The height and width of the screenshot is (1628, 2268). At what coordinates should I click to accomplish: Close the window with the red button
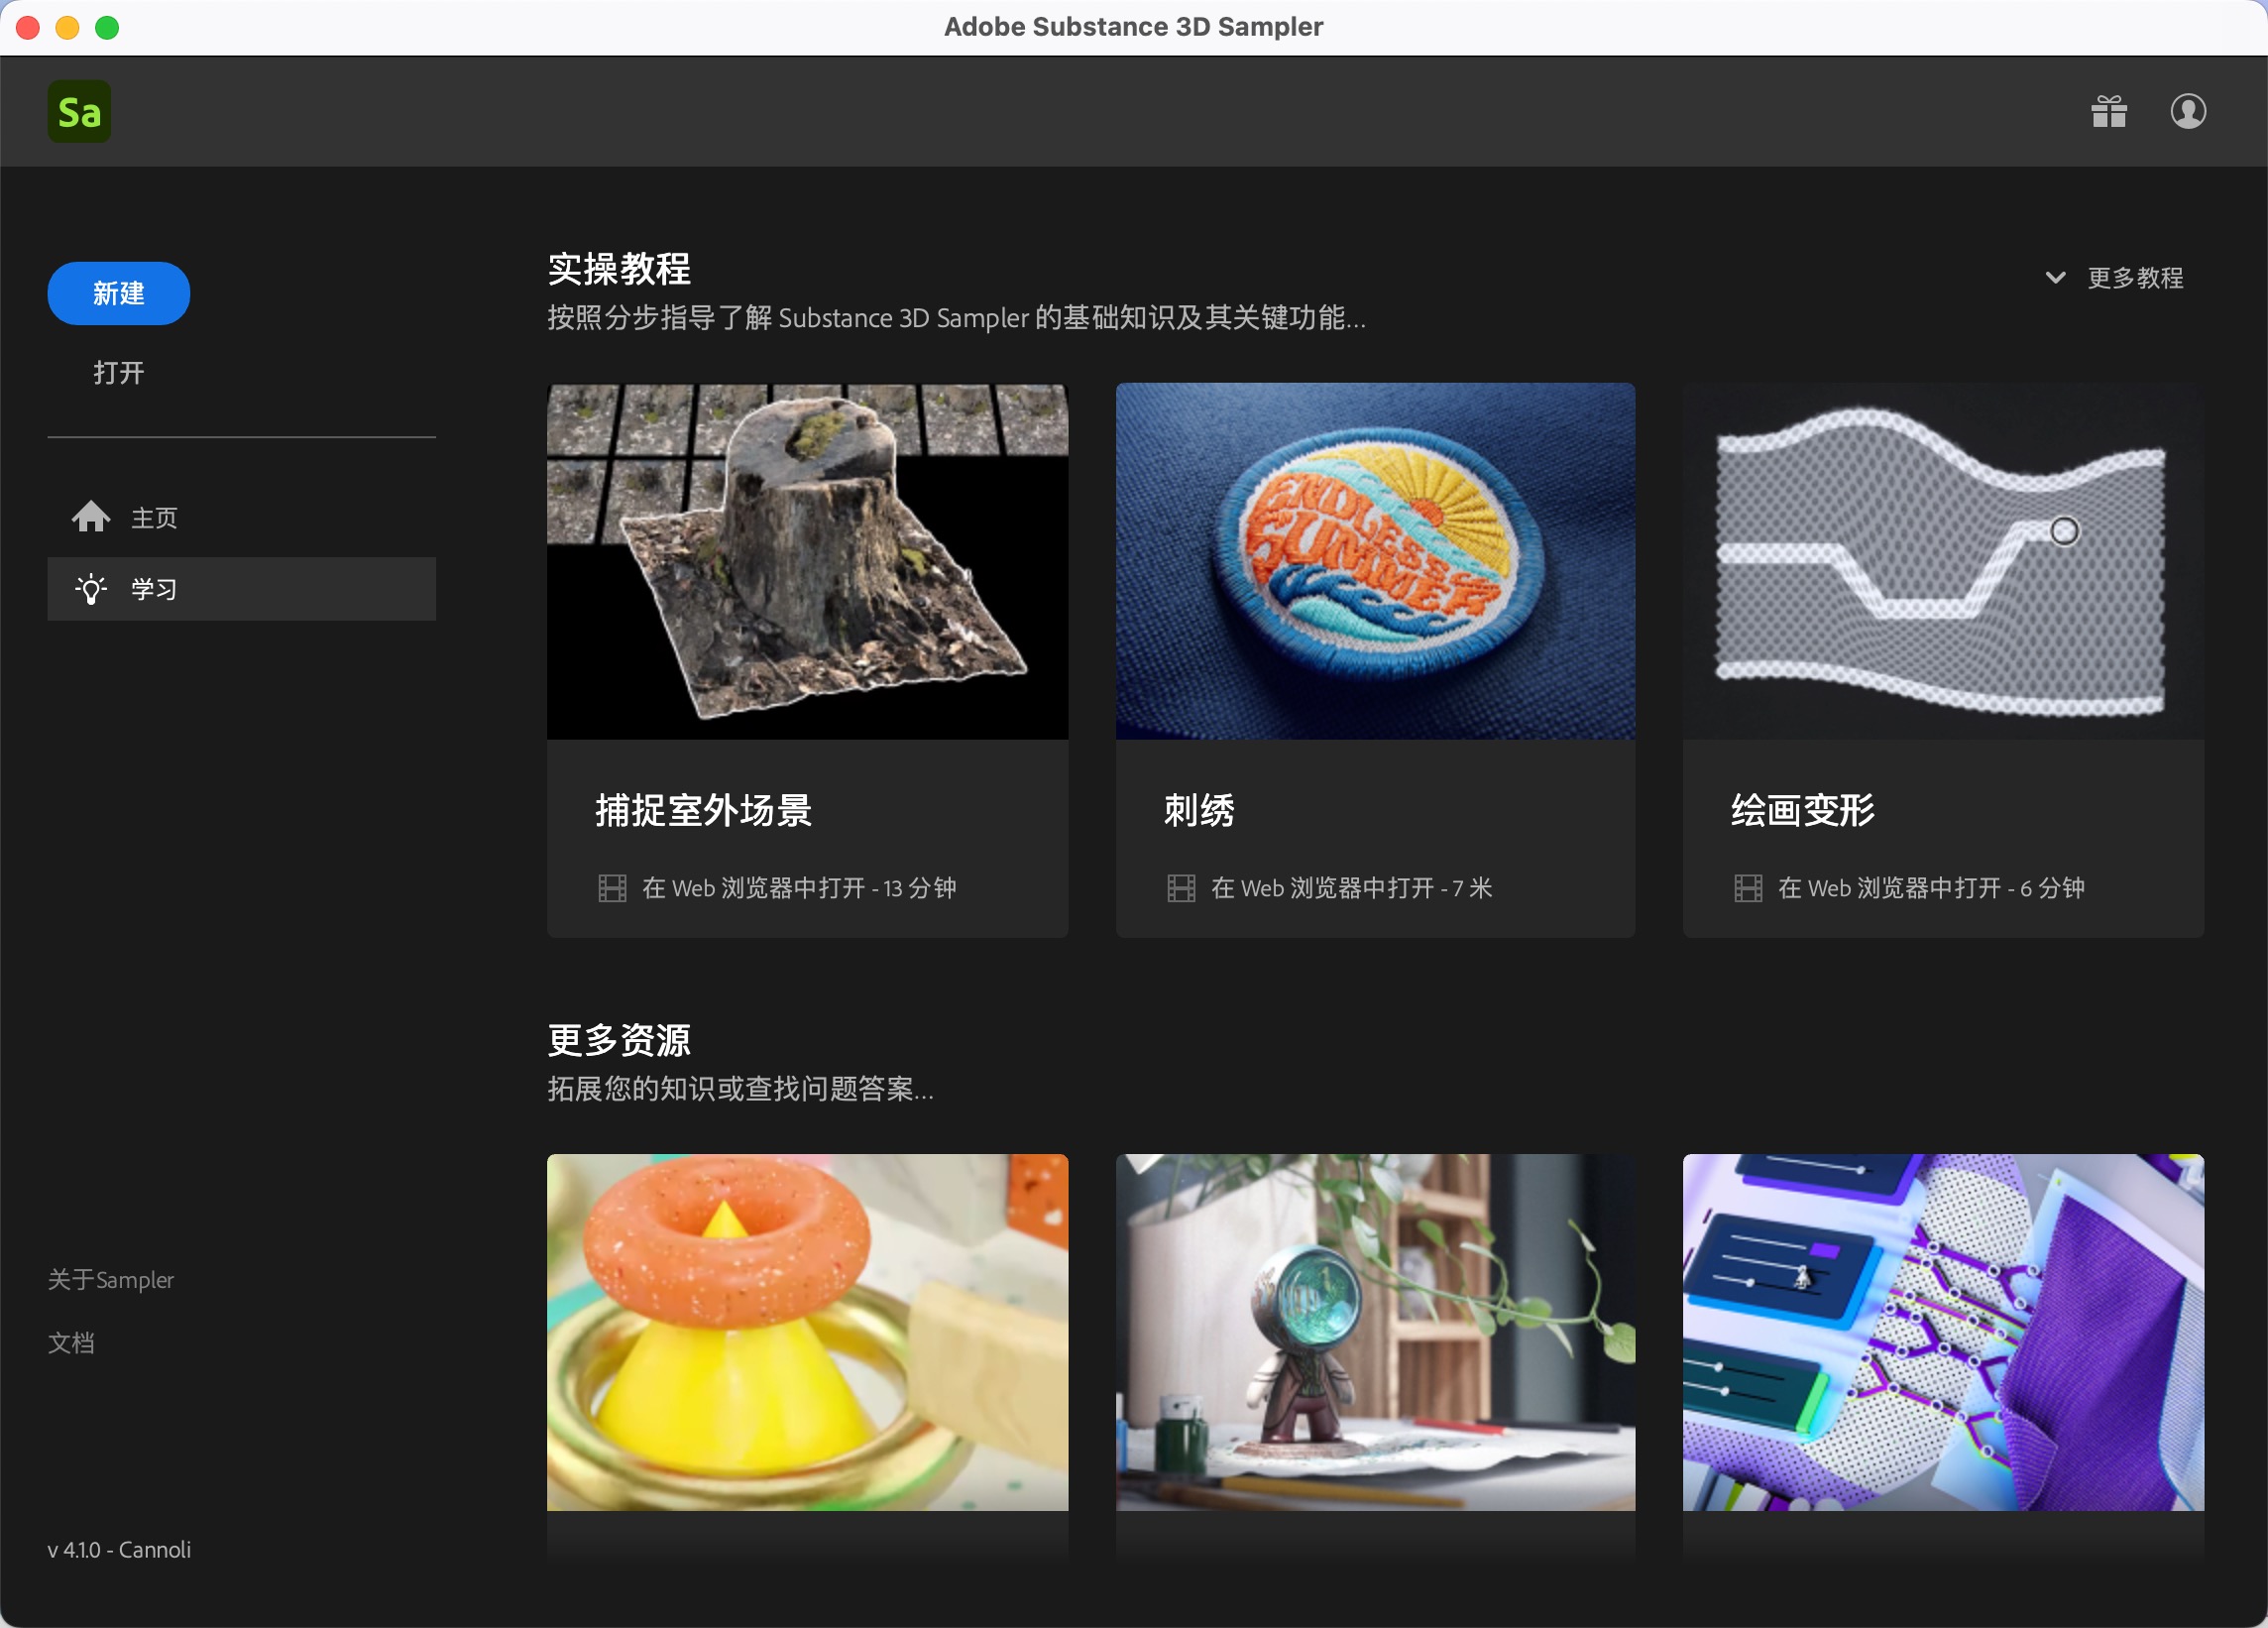pyautogui.click(x=28, y=27)
